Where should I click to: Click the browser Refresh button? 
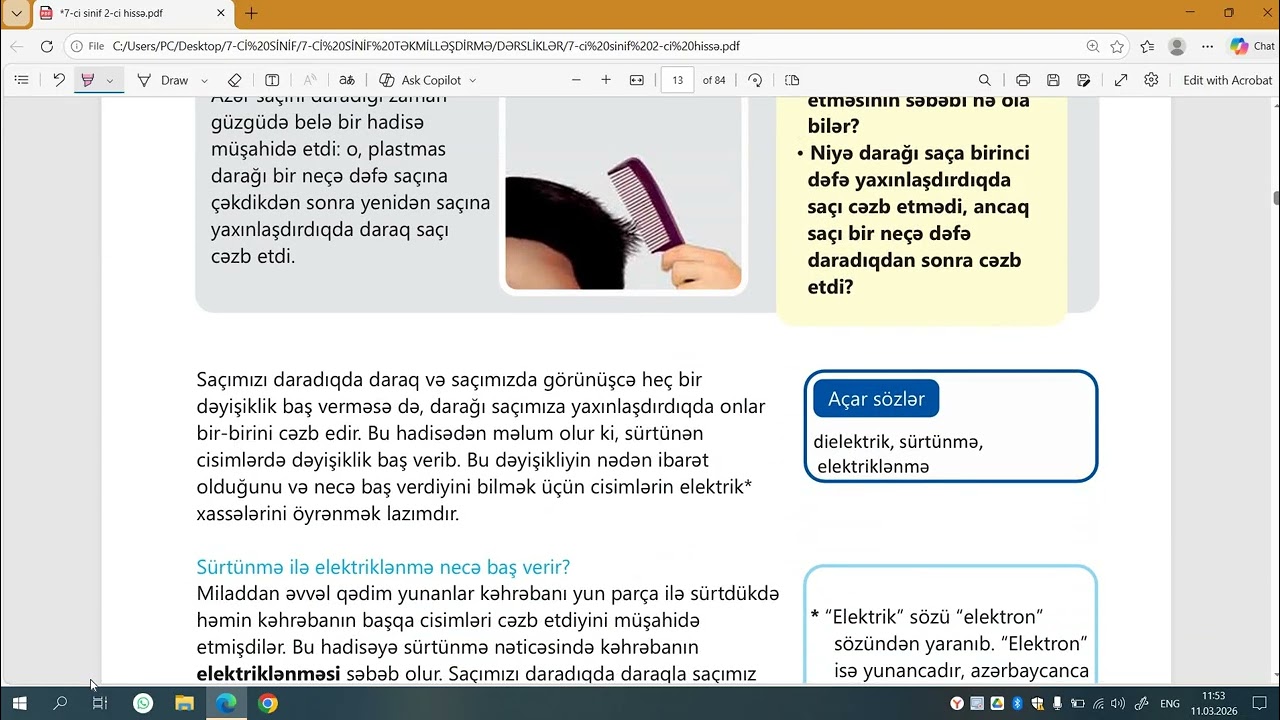pyautogui.click(x=46, y=46)
